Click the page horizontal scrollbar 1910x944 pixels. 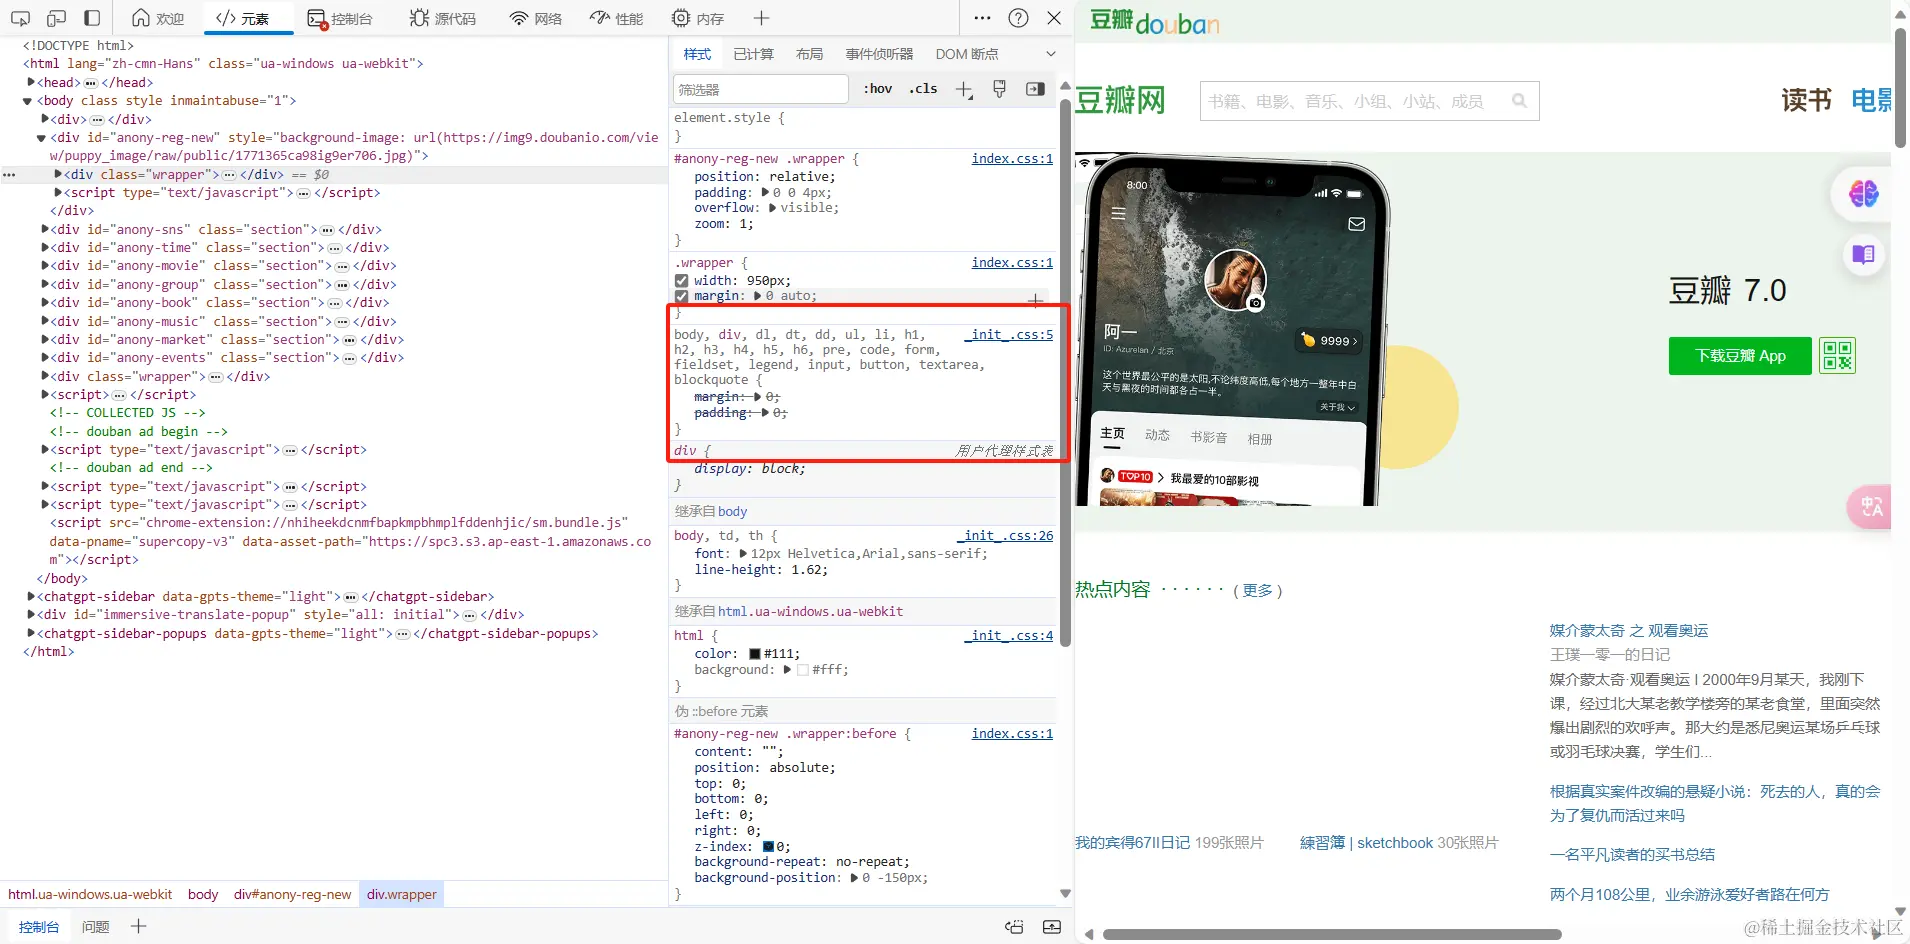pos(1332,935)
